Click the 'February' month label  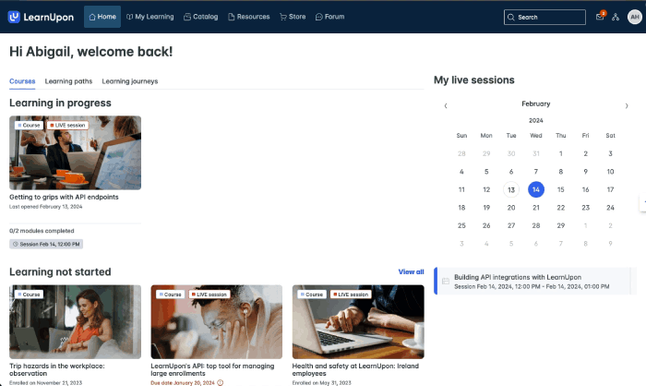pyautogui.click(x=536, y=104)
